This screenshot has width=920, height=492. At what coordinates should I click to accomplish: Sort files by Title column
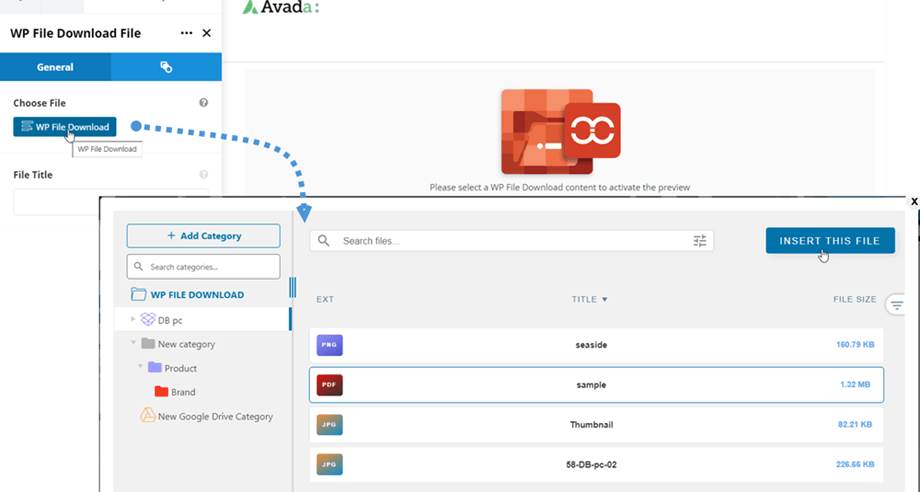[589, 299]
